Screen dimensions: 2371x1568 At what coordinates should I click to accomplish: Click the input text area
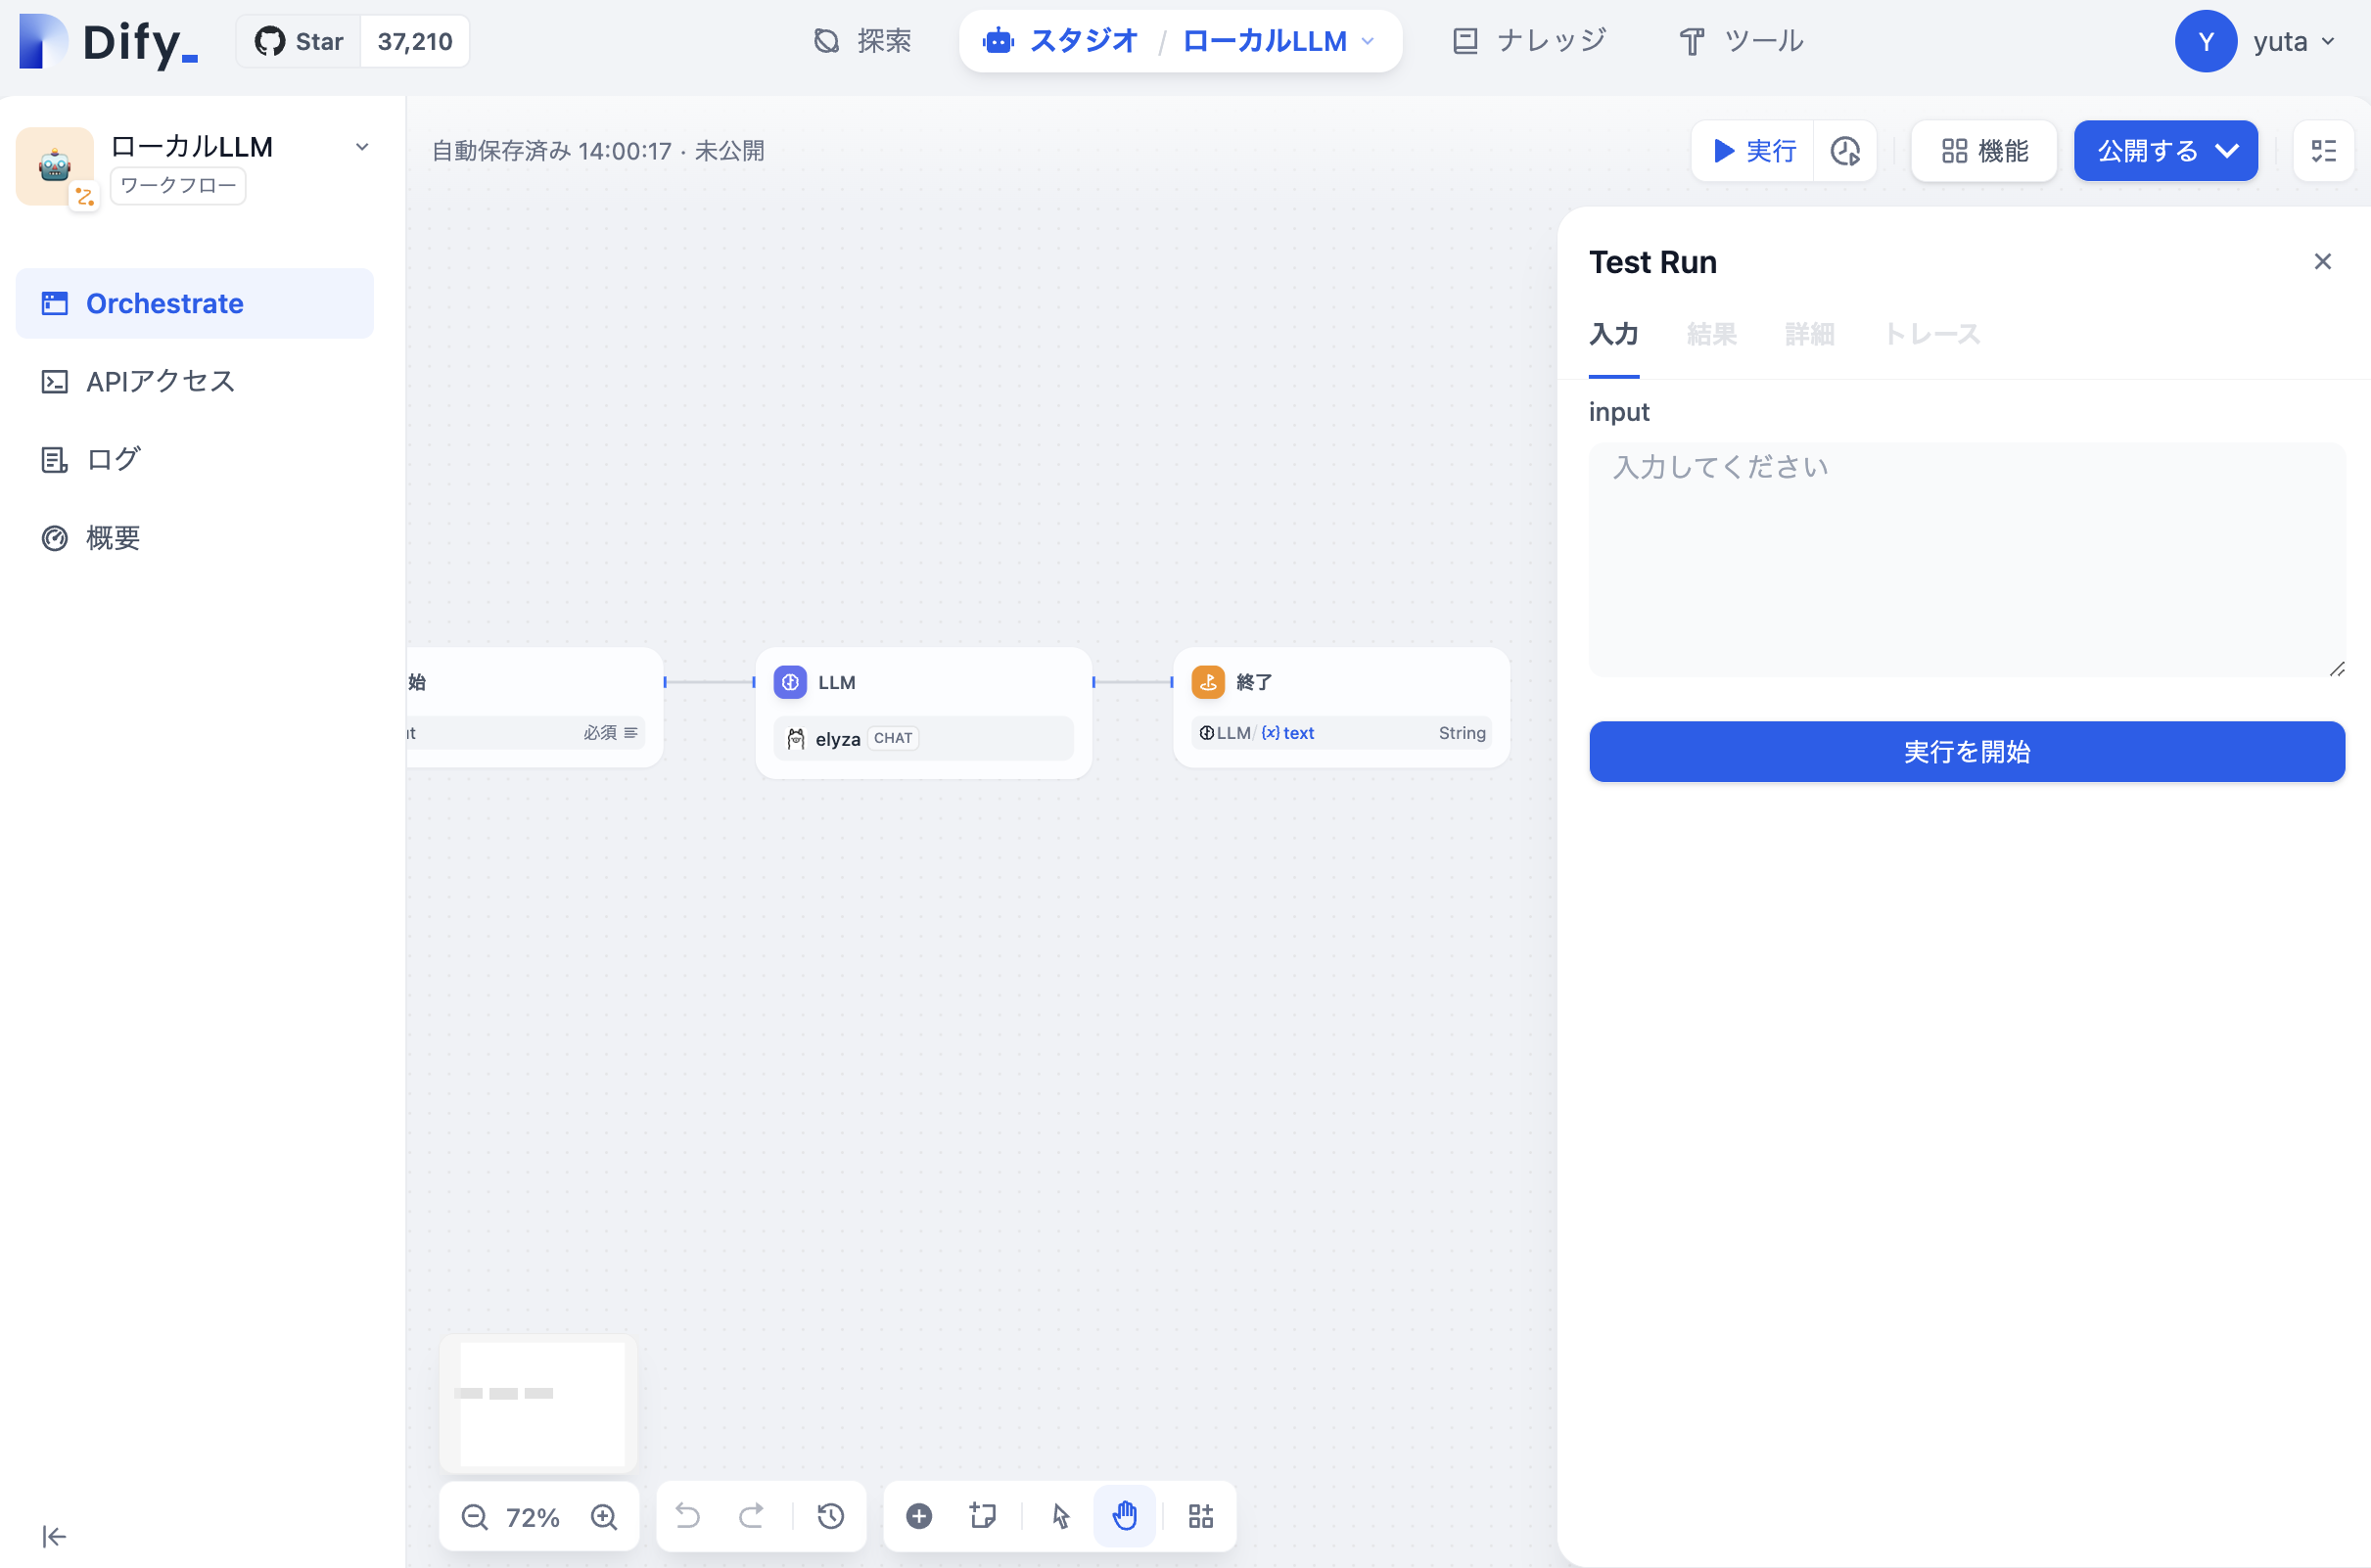1966,560
